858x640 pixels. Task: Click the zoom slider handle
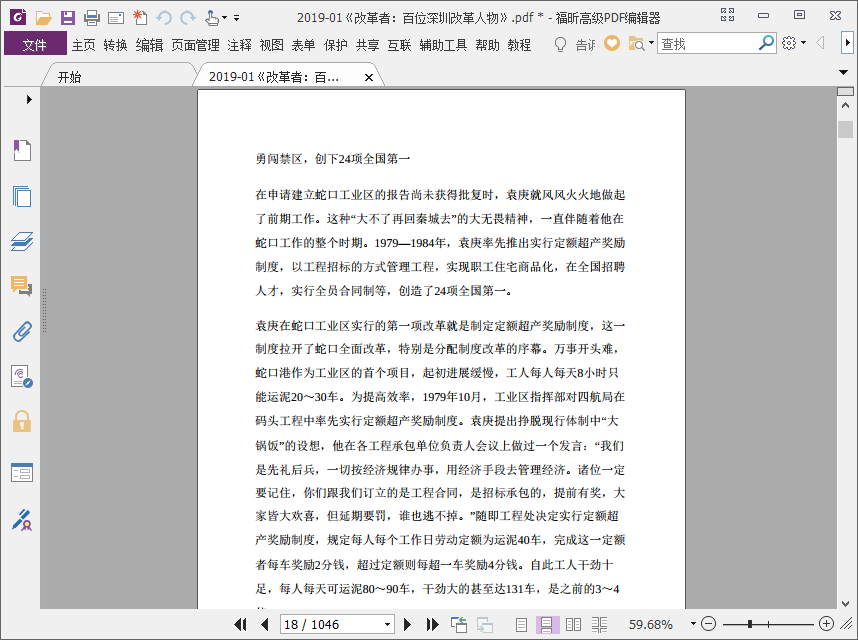click(750, 624)
